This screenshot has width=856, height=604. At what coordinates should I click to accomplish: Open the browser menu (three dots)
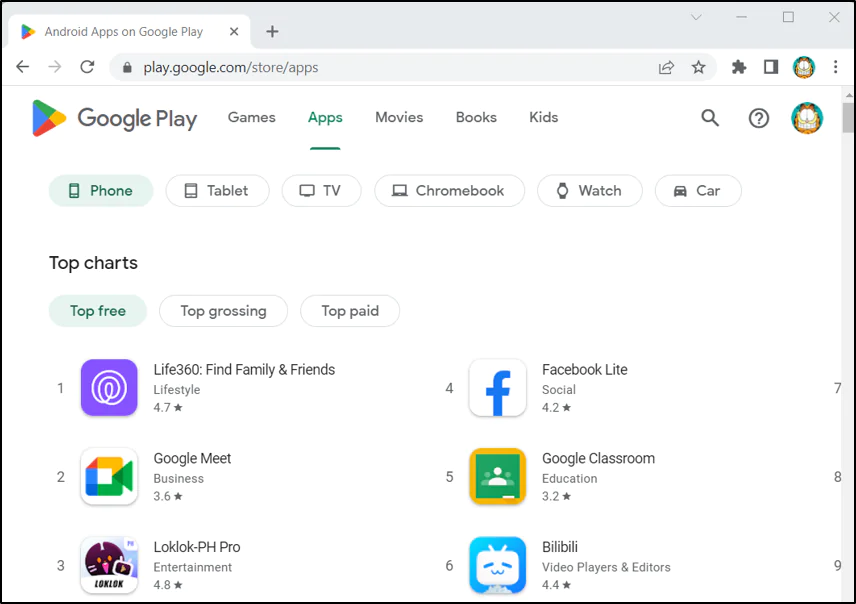(x=836, y=66)
